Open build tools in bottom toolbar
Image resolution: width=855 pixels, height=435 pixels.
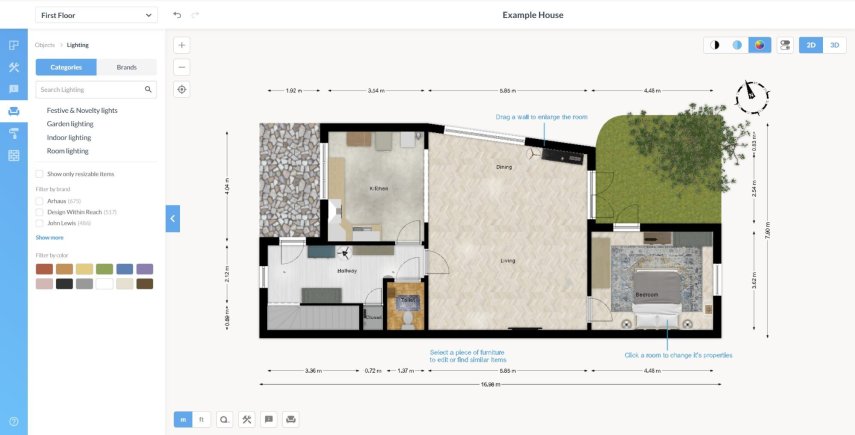click(246, 419)
